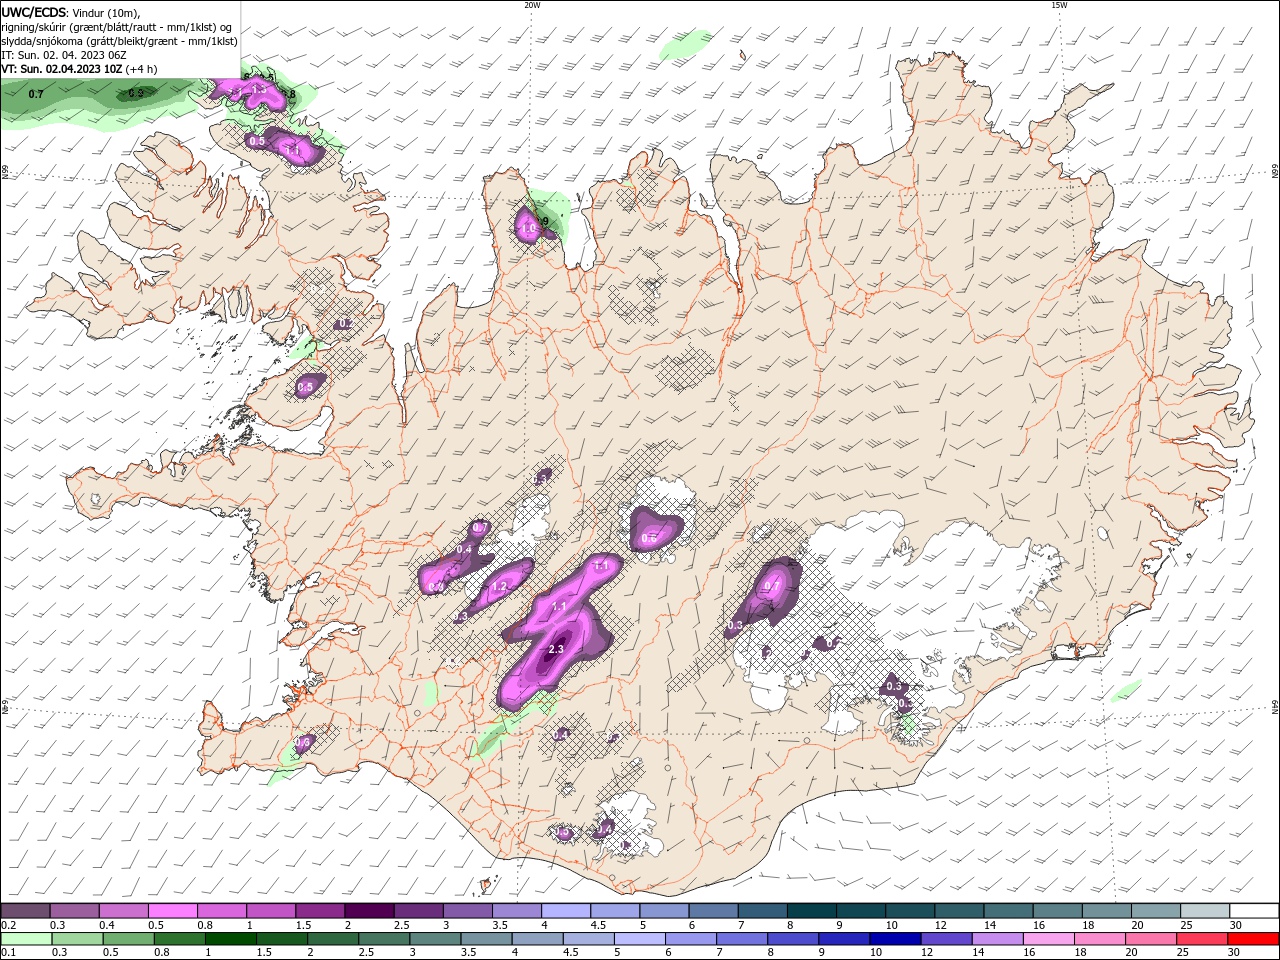Click the 'UWC/ECDS: Vindur (10m),' title line
Screen dimensions: 1280x960
coord(71,12)
